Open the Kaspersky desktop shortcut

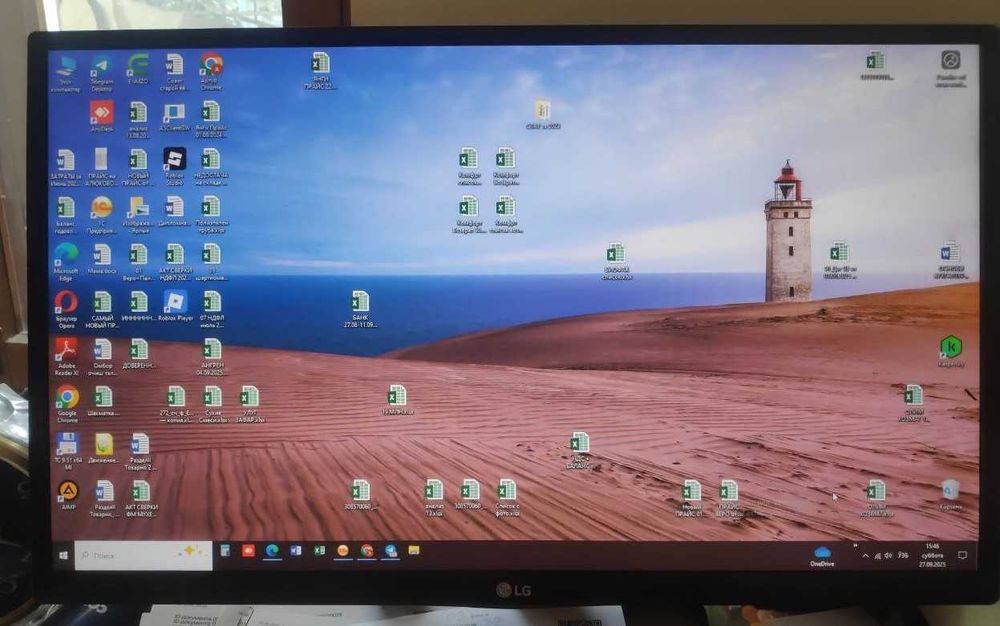(x=950, y=352)
